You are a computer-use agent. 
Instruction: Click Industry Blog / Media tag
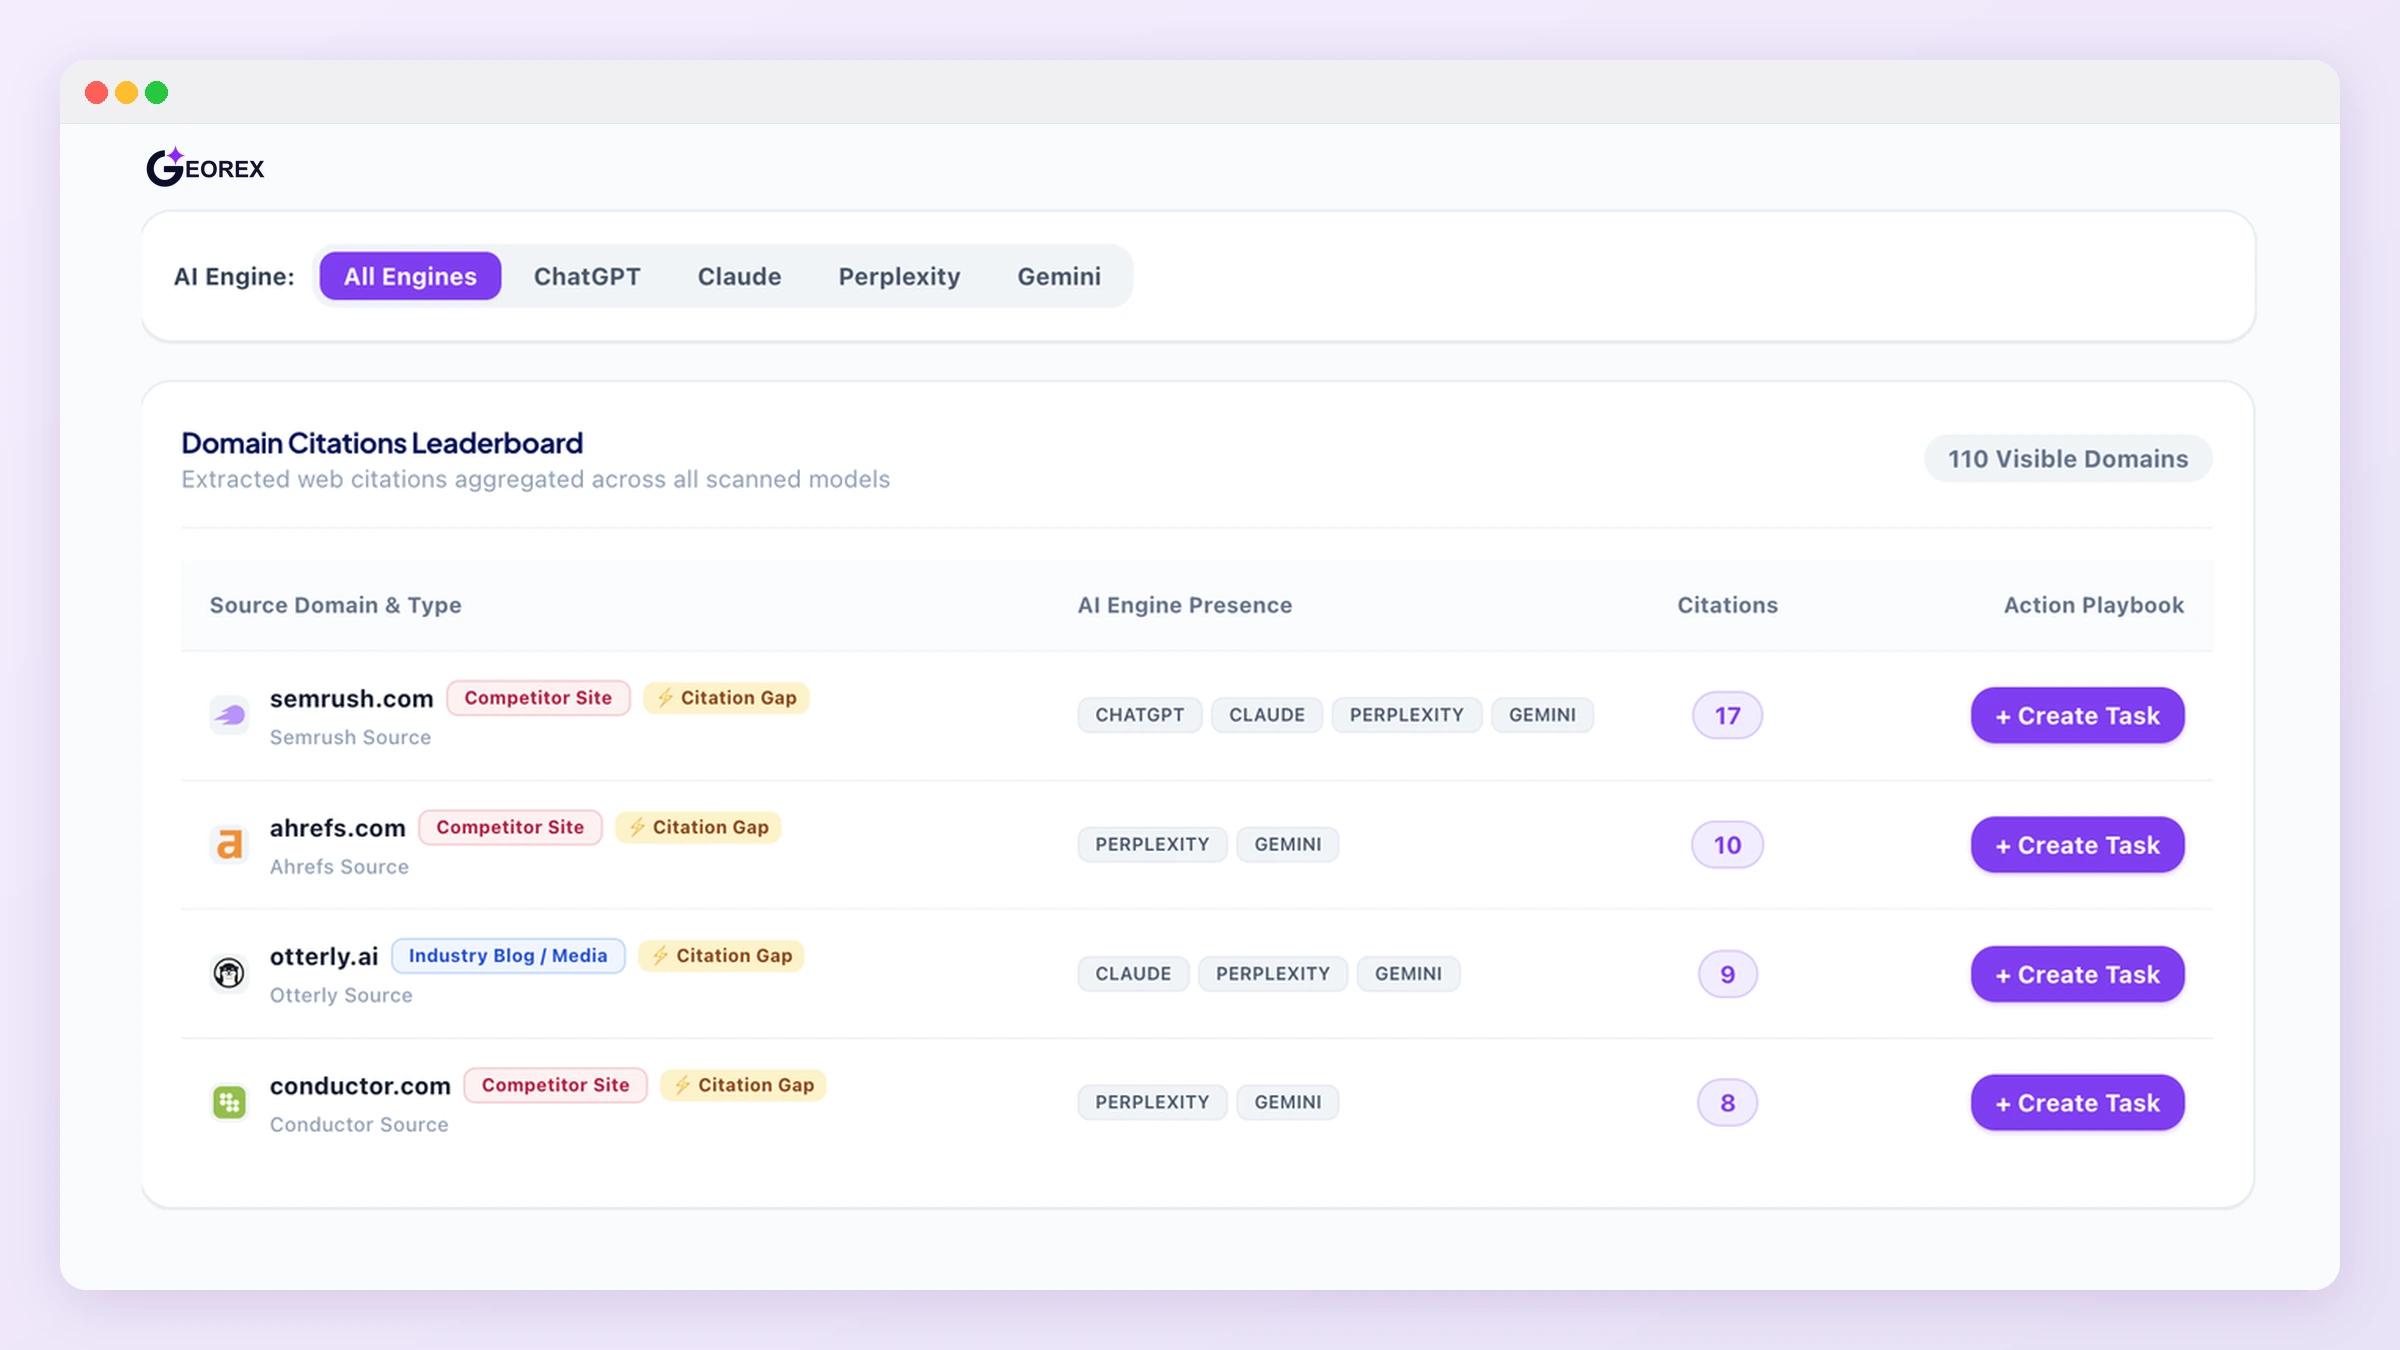tap(508, 955)
